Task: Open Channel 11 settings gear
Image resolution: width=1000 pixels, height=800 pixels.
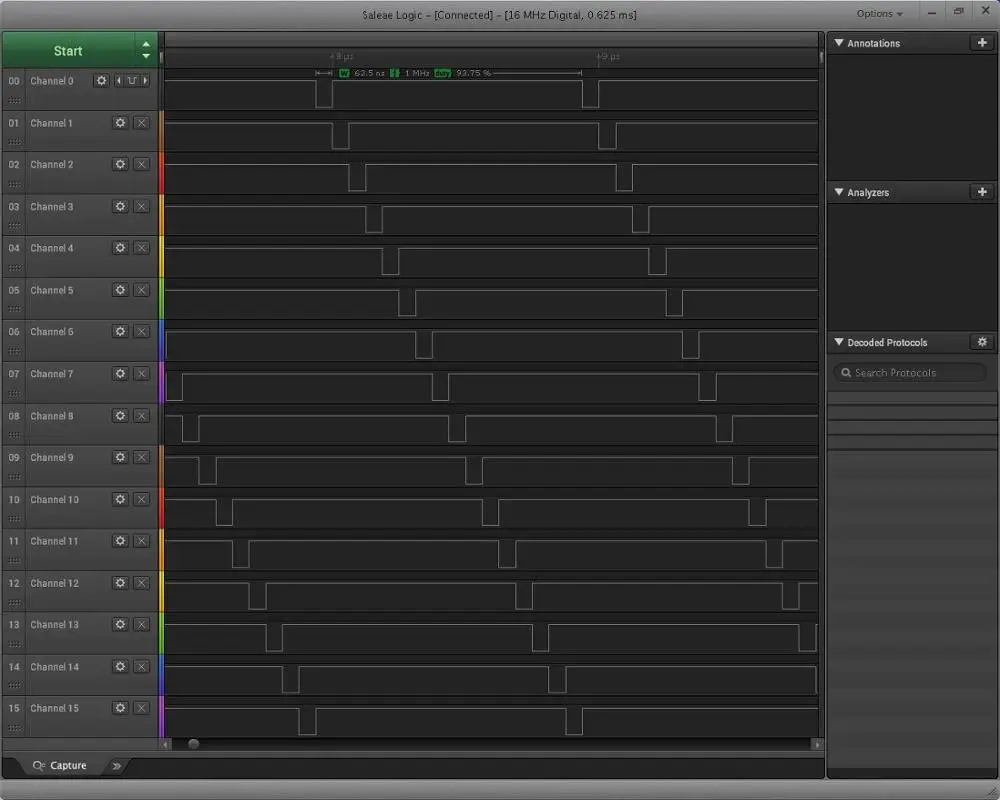Action: tap(120, 540)
